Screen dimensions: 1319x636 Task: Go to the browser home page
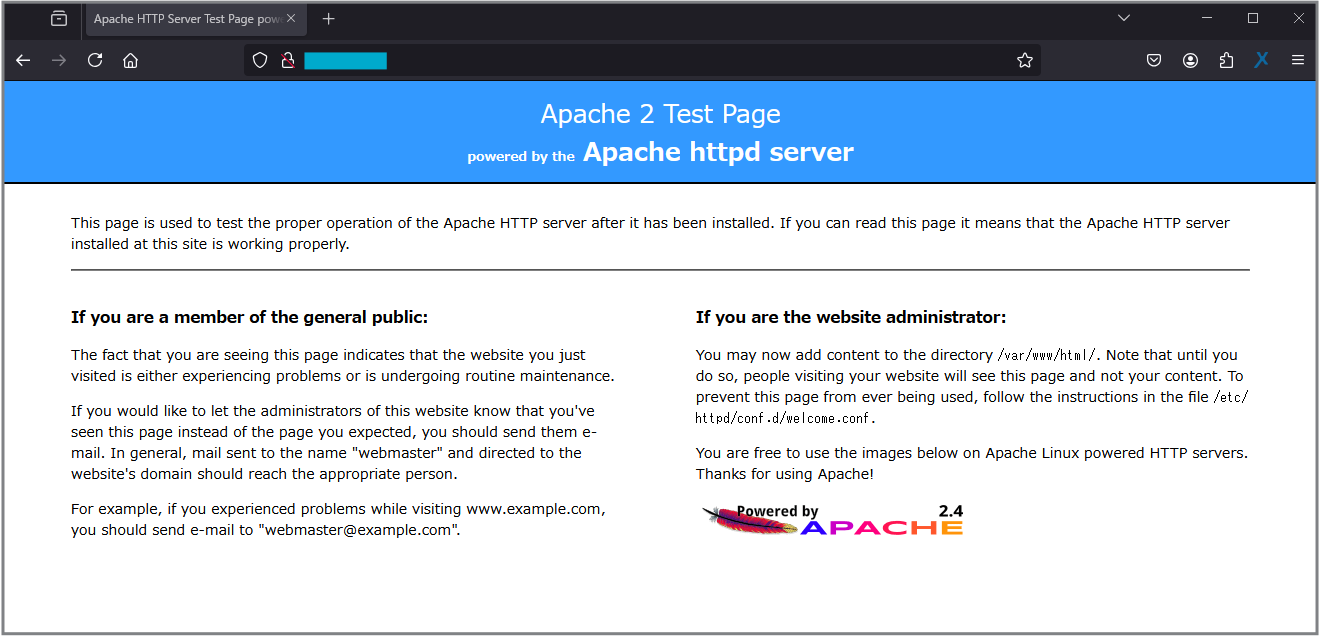[130, 60]
